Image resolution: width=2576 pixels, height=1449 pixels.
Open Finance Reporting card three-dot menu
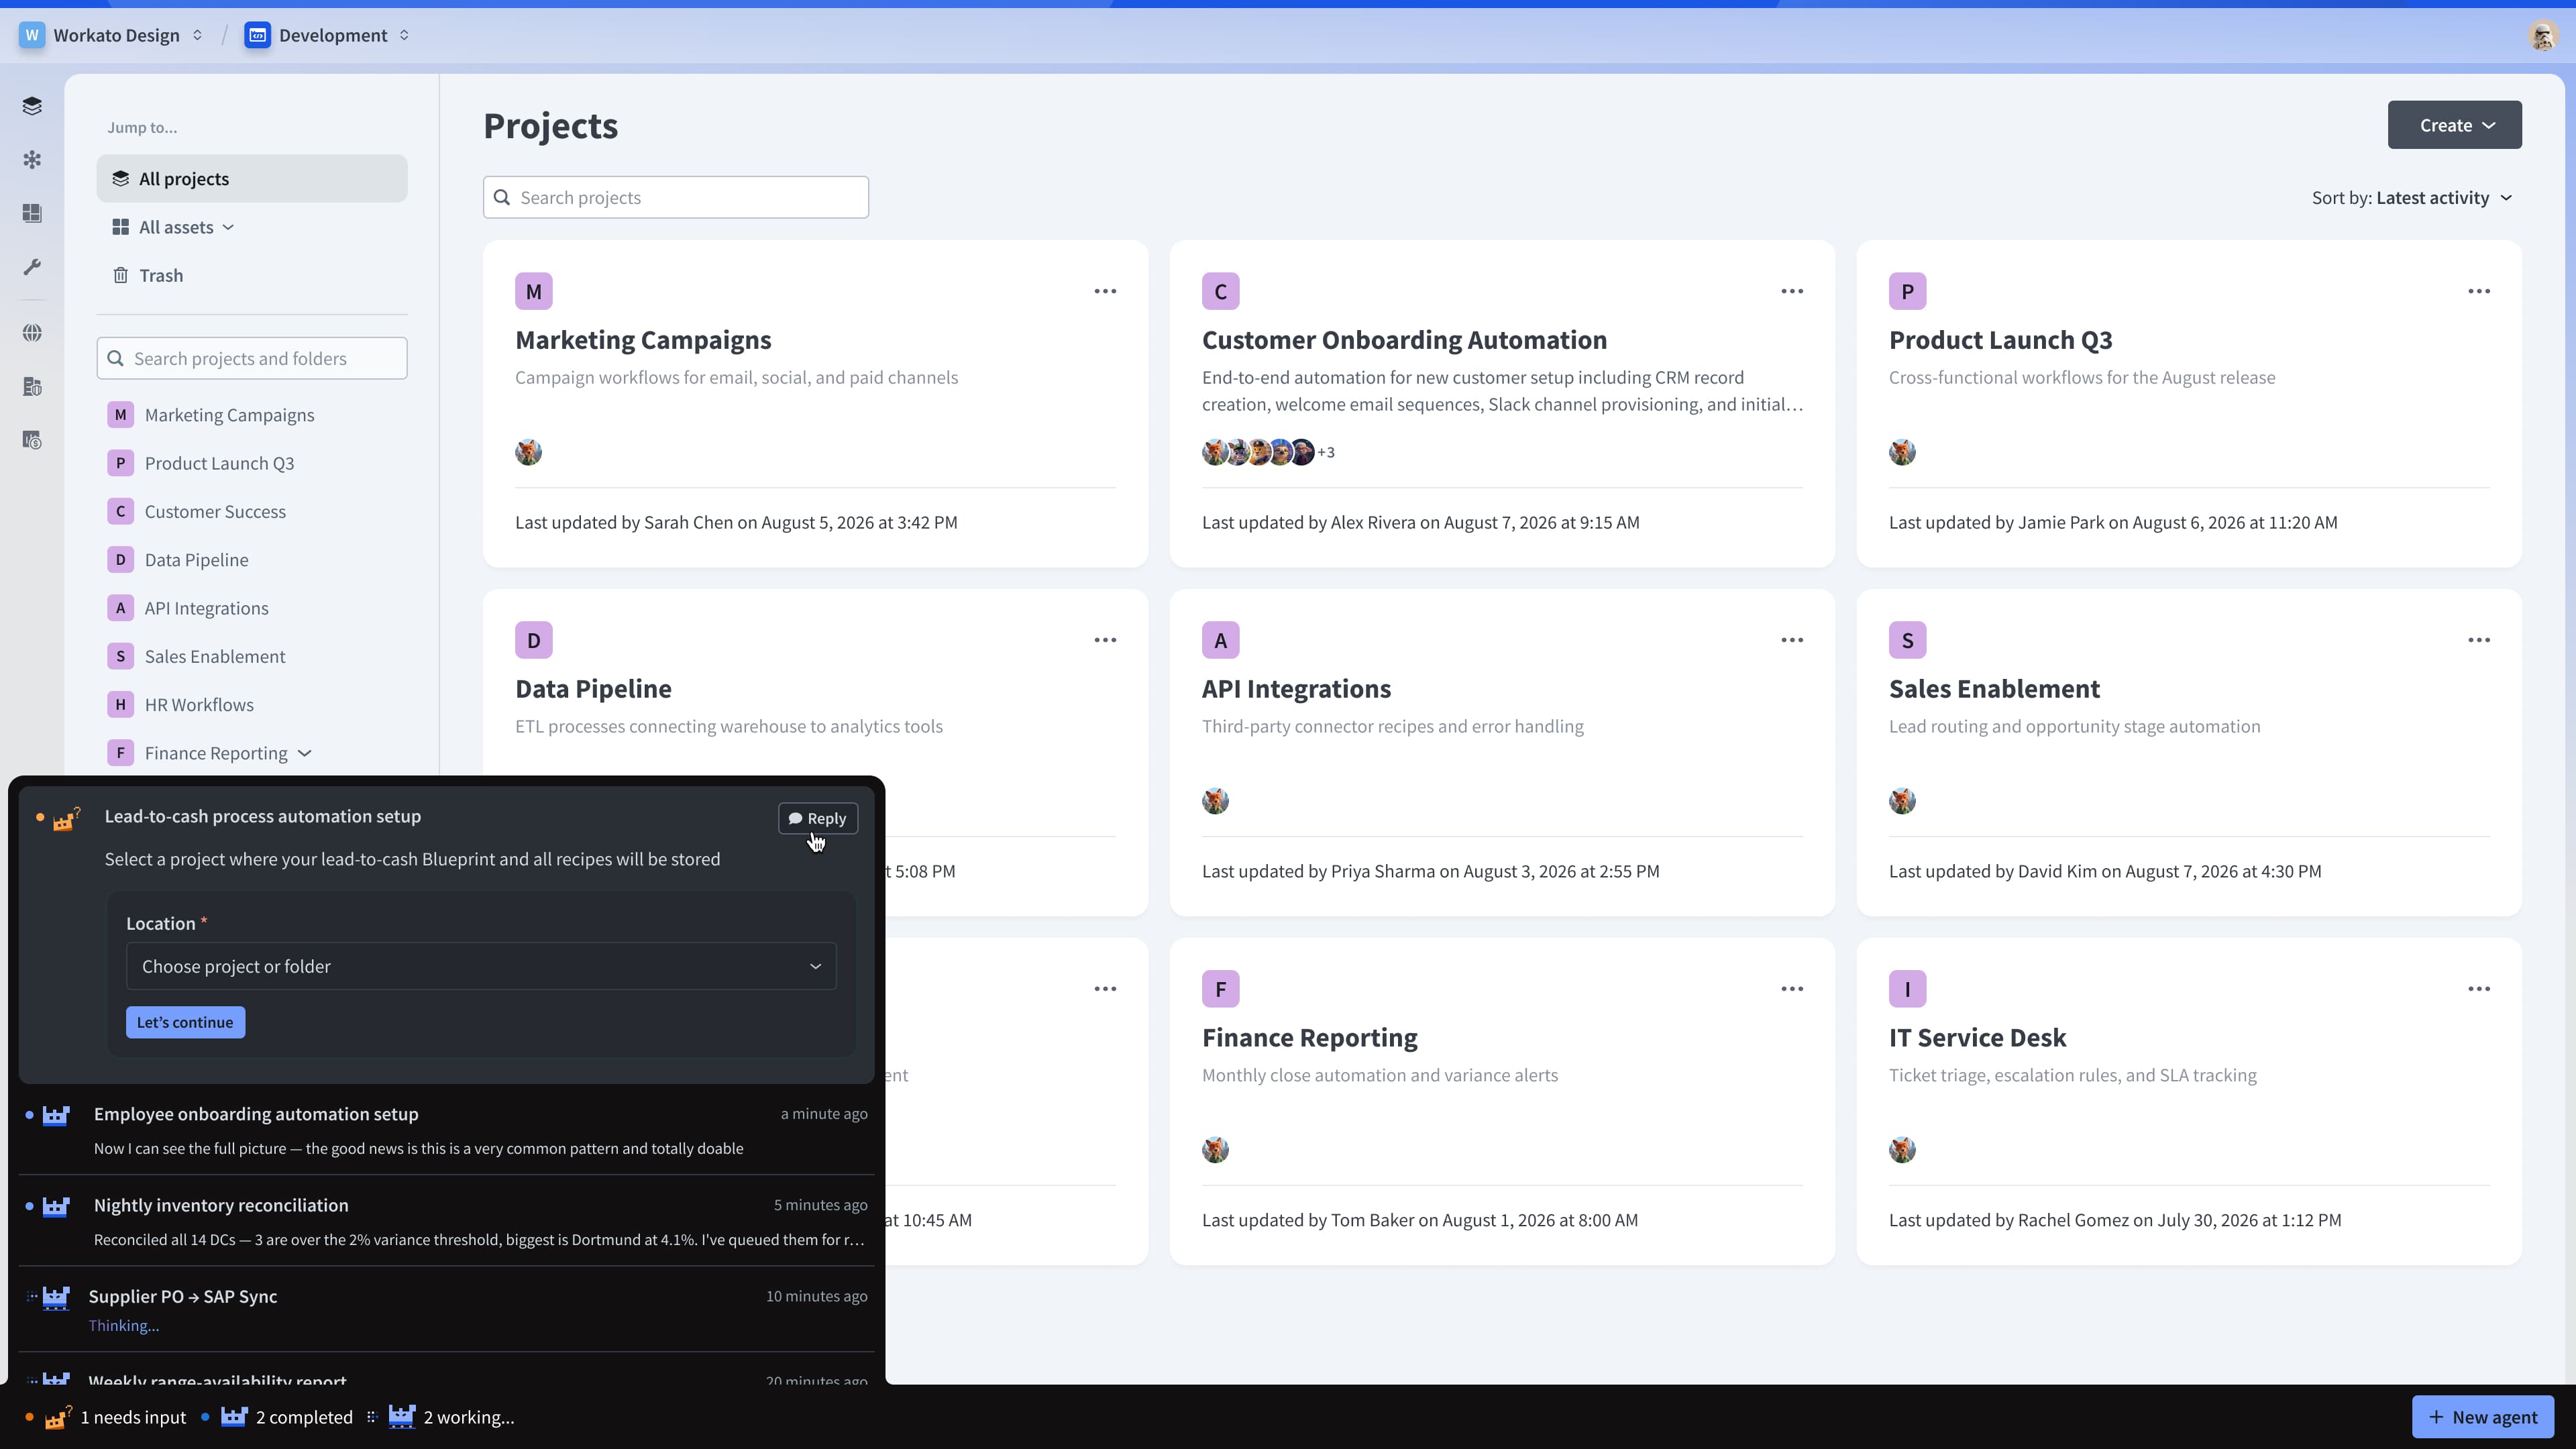pos(1792,989)
